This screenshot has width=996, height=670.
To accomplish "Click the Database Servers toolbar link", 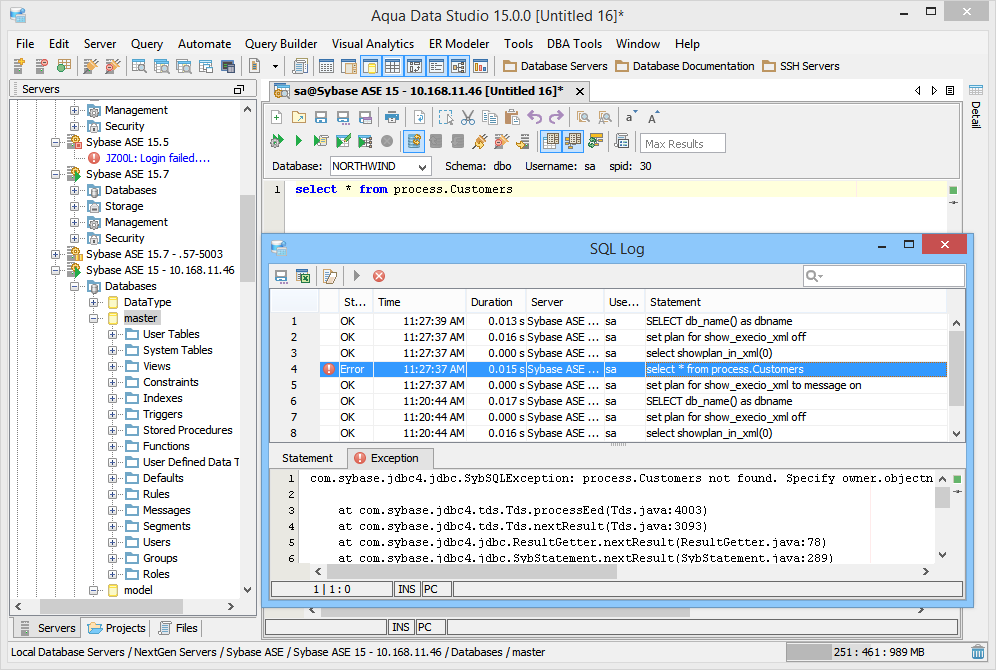I will coord(555,66).
